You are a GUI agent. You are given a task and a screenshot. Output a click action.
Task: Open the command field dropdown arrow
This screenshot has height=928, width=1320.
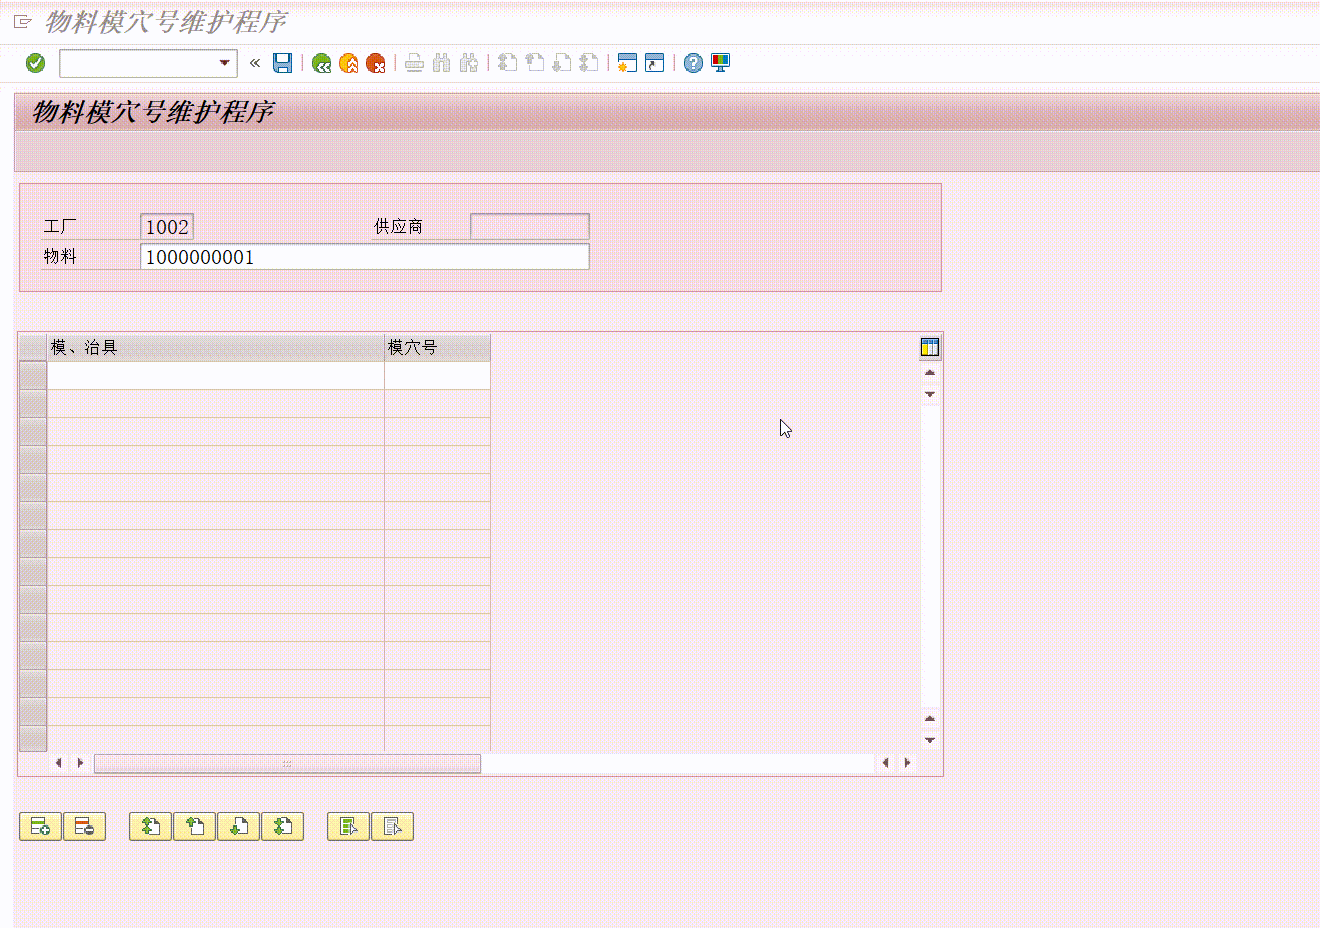(224, 63)
